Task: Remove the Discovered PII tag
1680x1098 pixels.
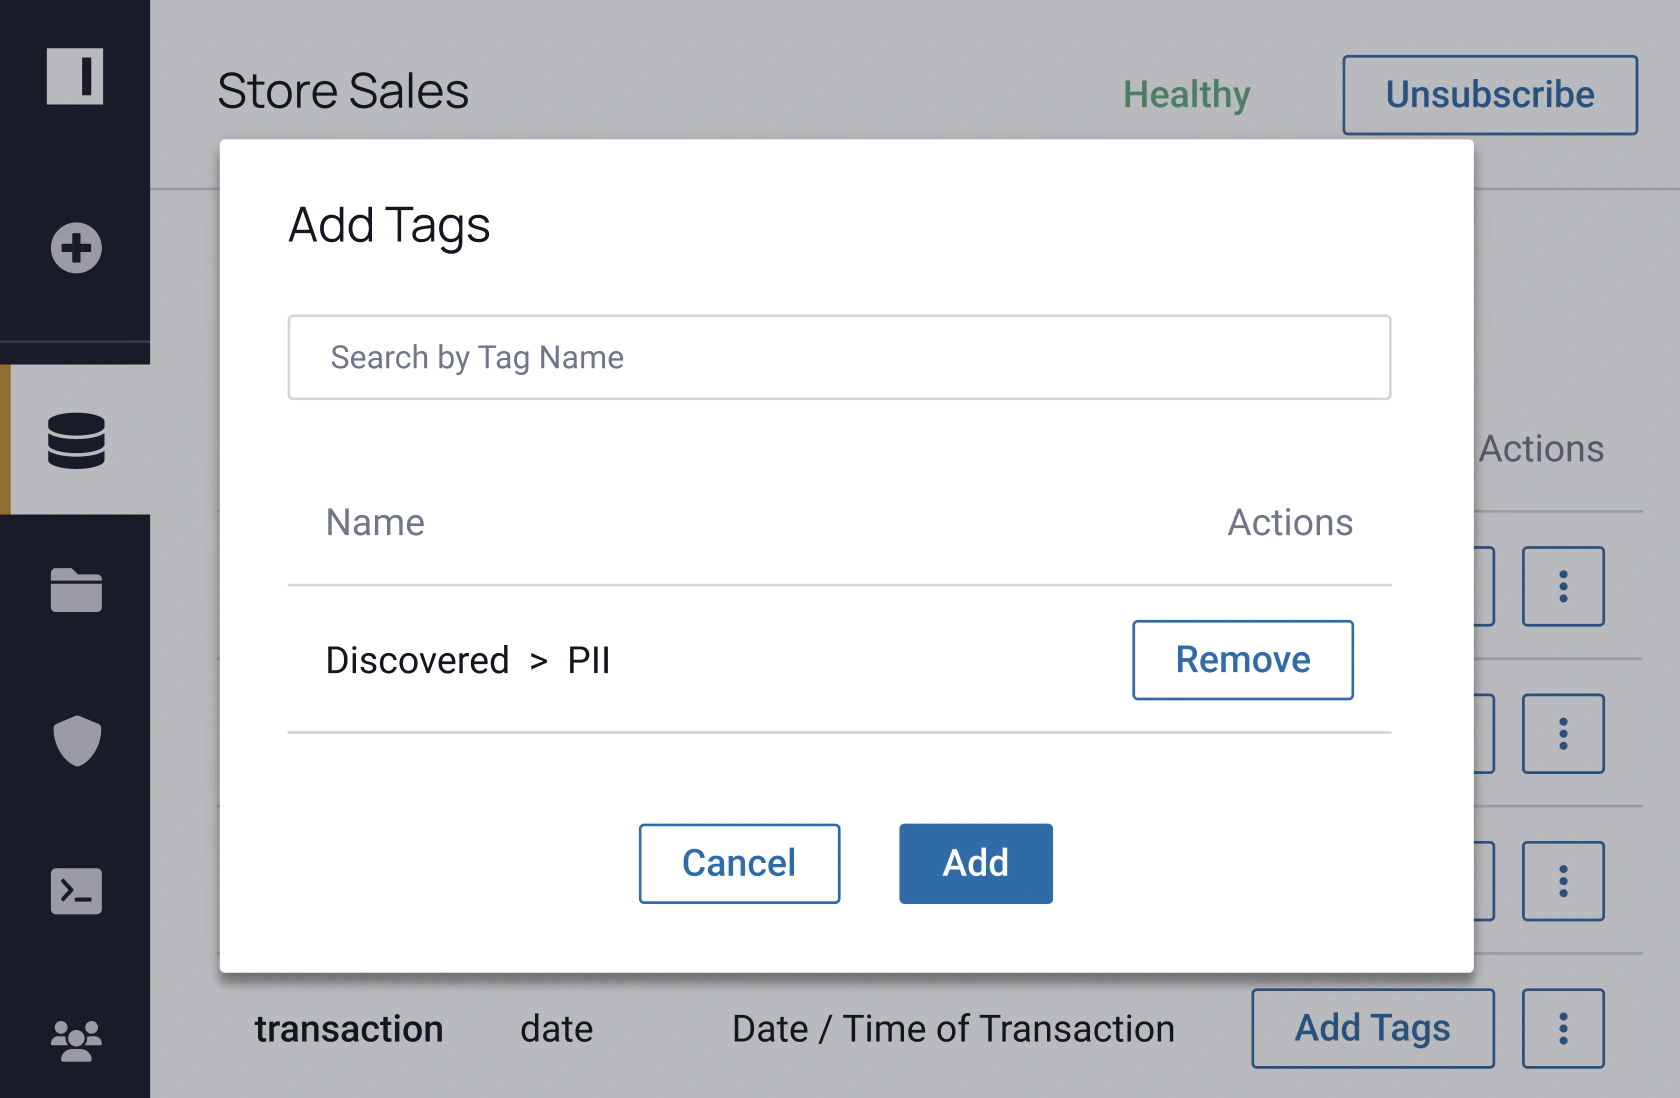Action: [x=1243, y=660]
